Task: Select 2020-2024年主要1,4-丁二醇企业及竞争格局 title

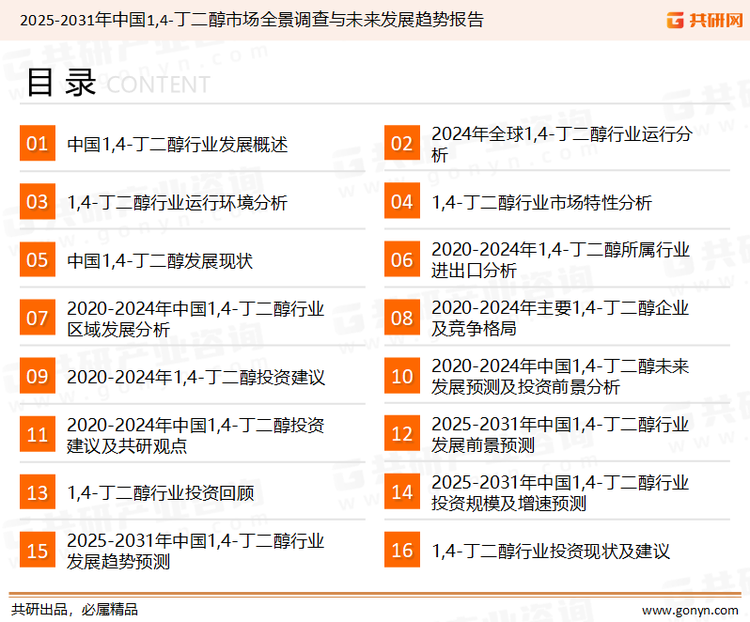Action: (x=560, y=318)
